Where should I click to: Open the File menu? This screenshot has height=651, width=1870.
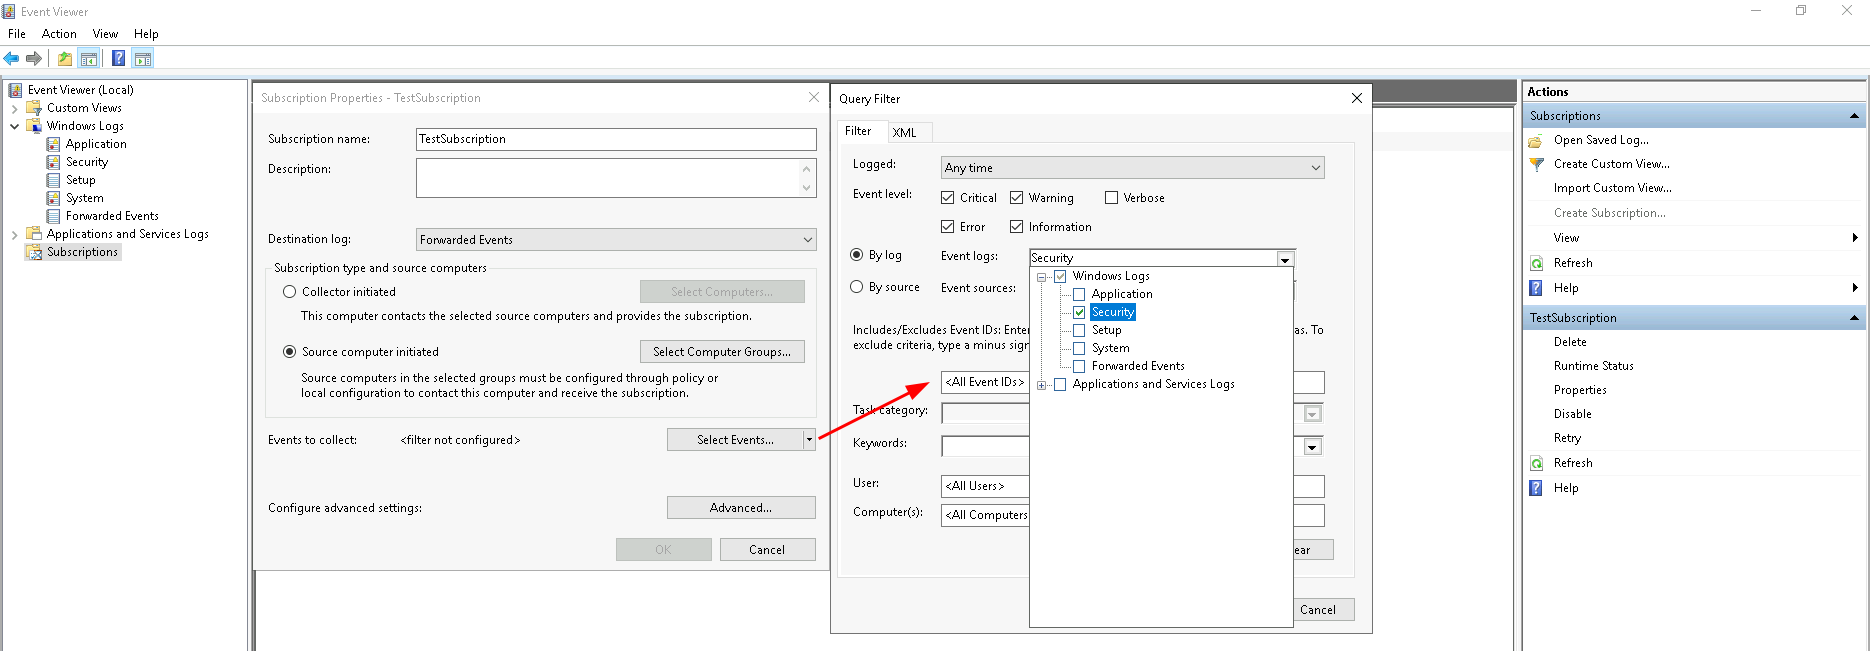17,34
